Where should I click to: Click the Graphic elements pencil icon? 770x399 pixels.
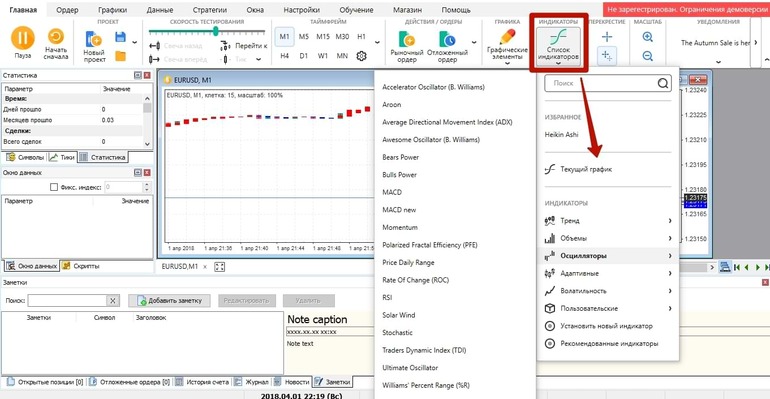coord(507,37)
